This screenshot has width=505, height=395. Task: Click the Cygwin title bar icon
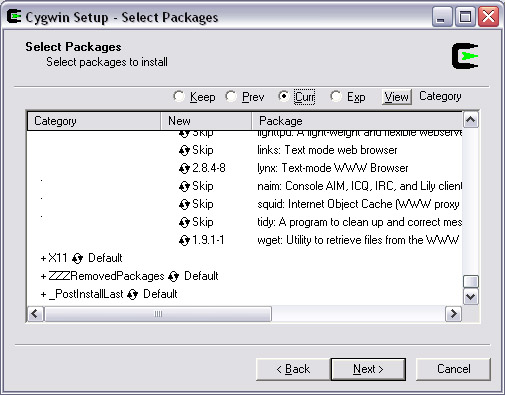pos(14,17)
